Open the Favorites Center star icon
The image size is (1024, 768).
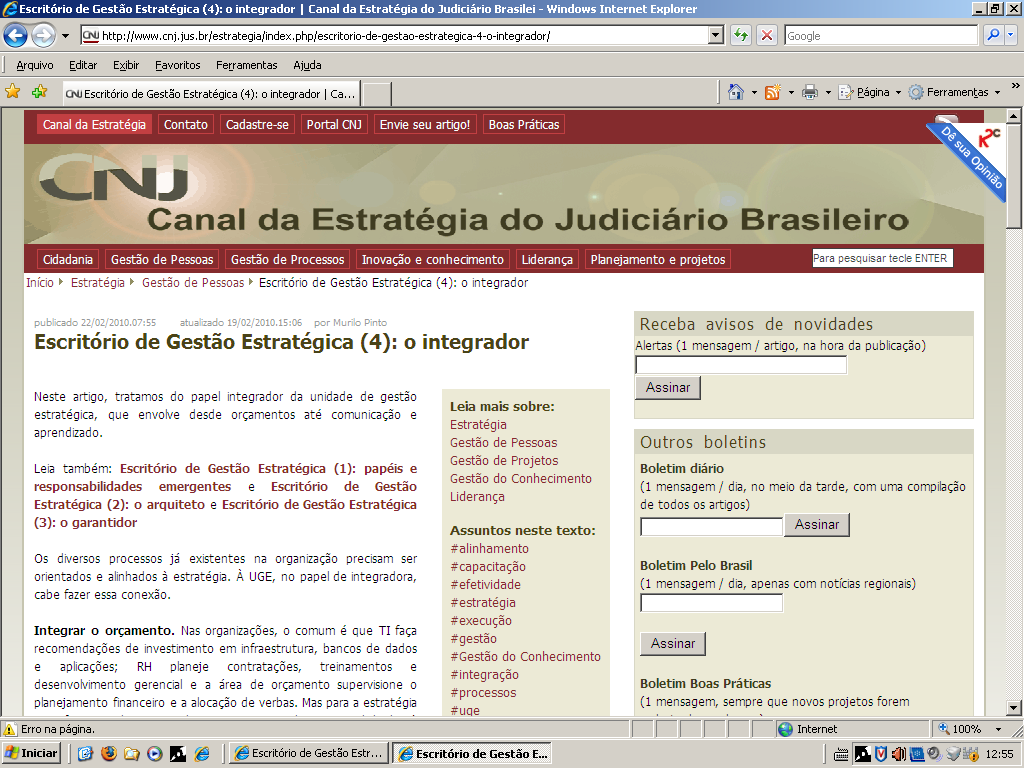pyautogui.click(x=13, y=92)
